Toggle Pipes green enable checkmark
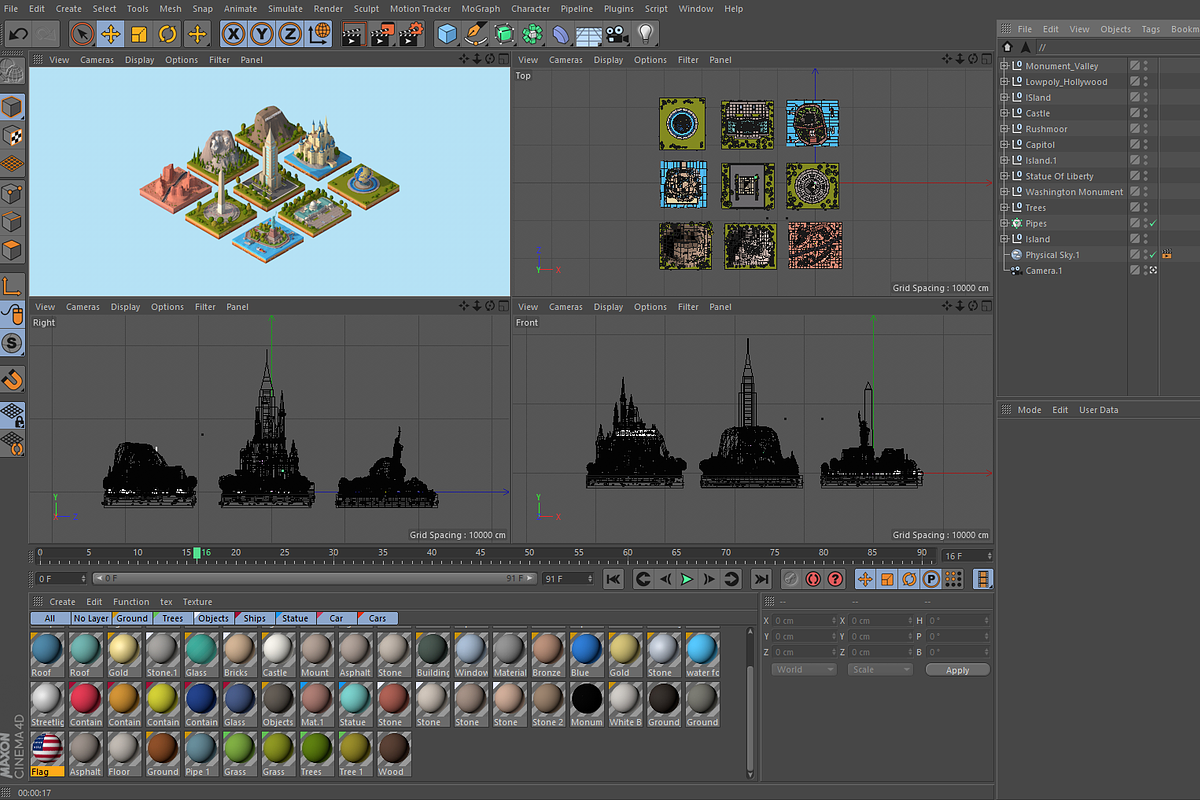 pyautogui.click(x=1153, y=223)
